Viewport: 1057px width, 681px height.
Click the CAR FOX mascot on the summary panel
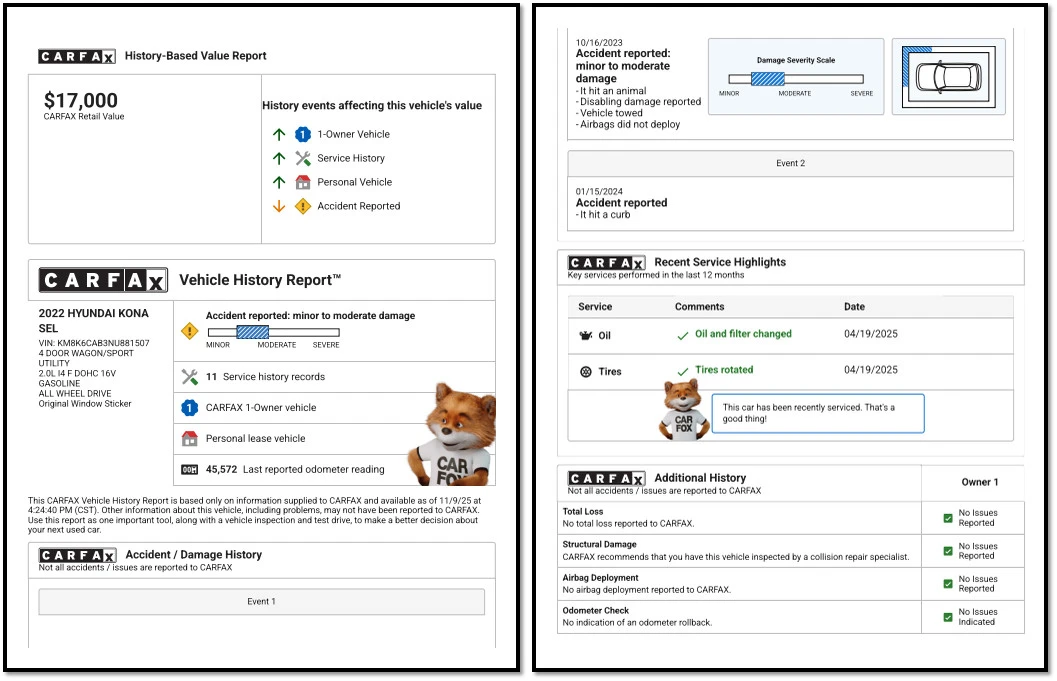click(453, 434)
